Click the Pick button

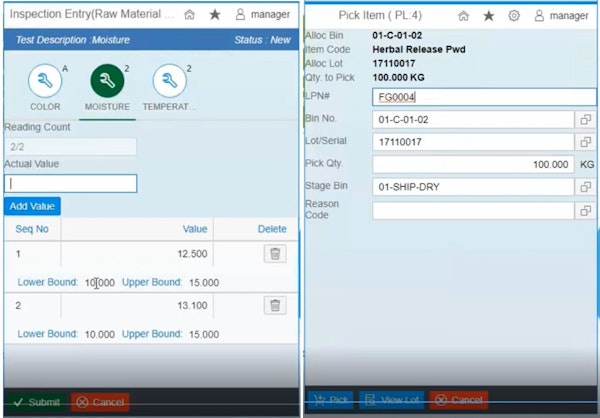(x=331, y=400)
